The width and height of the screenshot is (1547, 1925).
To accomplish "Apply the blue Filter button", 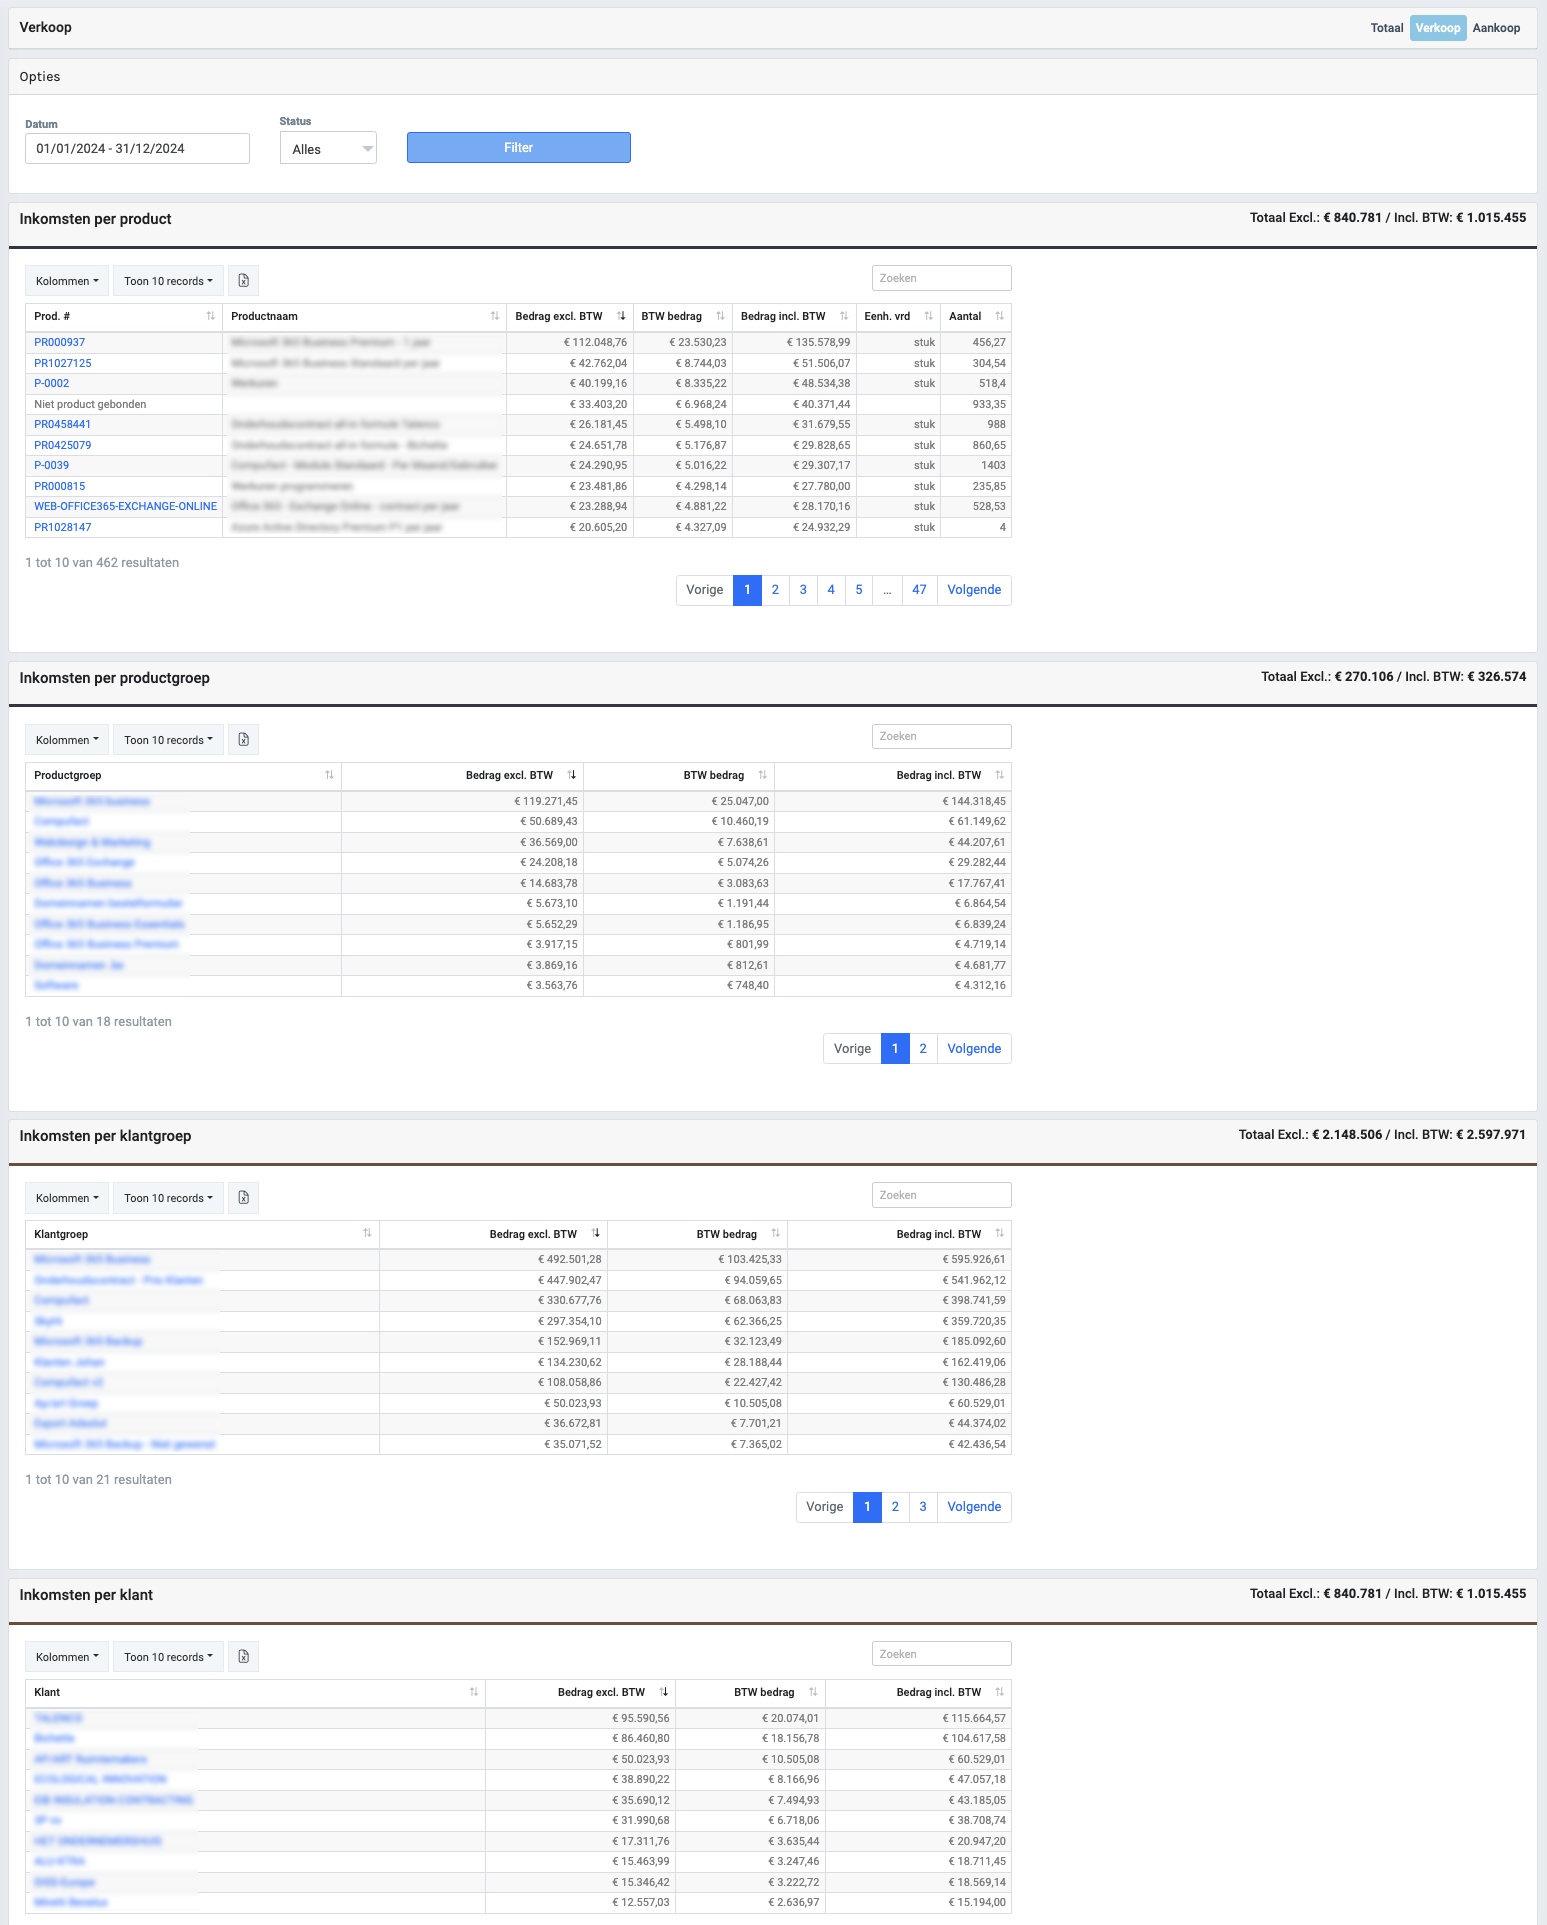I will pos(518,147).
